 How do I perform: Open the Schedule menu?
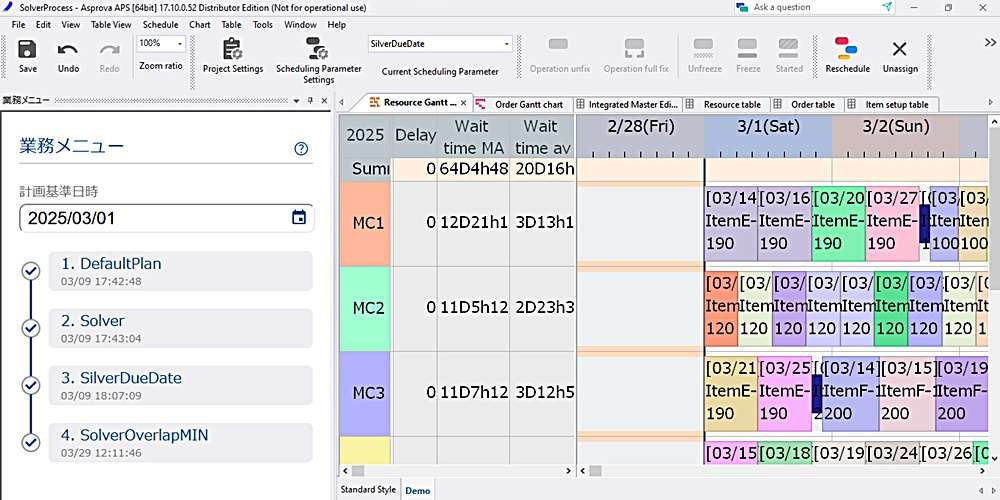point(160,24)
